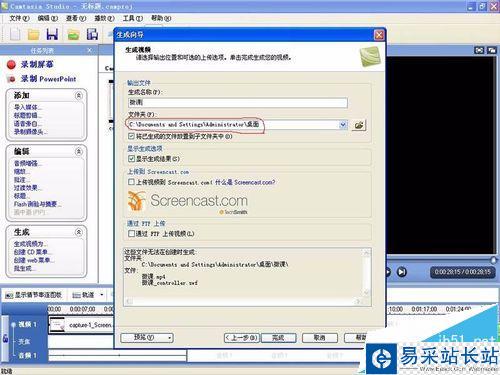Click the 音频 1 audio track label
This screenshot has width=500, height=375.
pyautogui.click(x=27, y=356)
